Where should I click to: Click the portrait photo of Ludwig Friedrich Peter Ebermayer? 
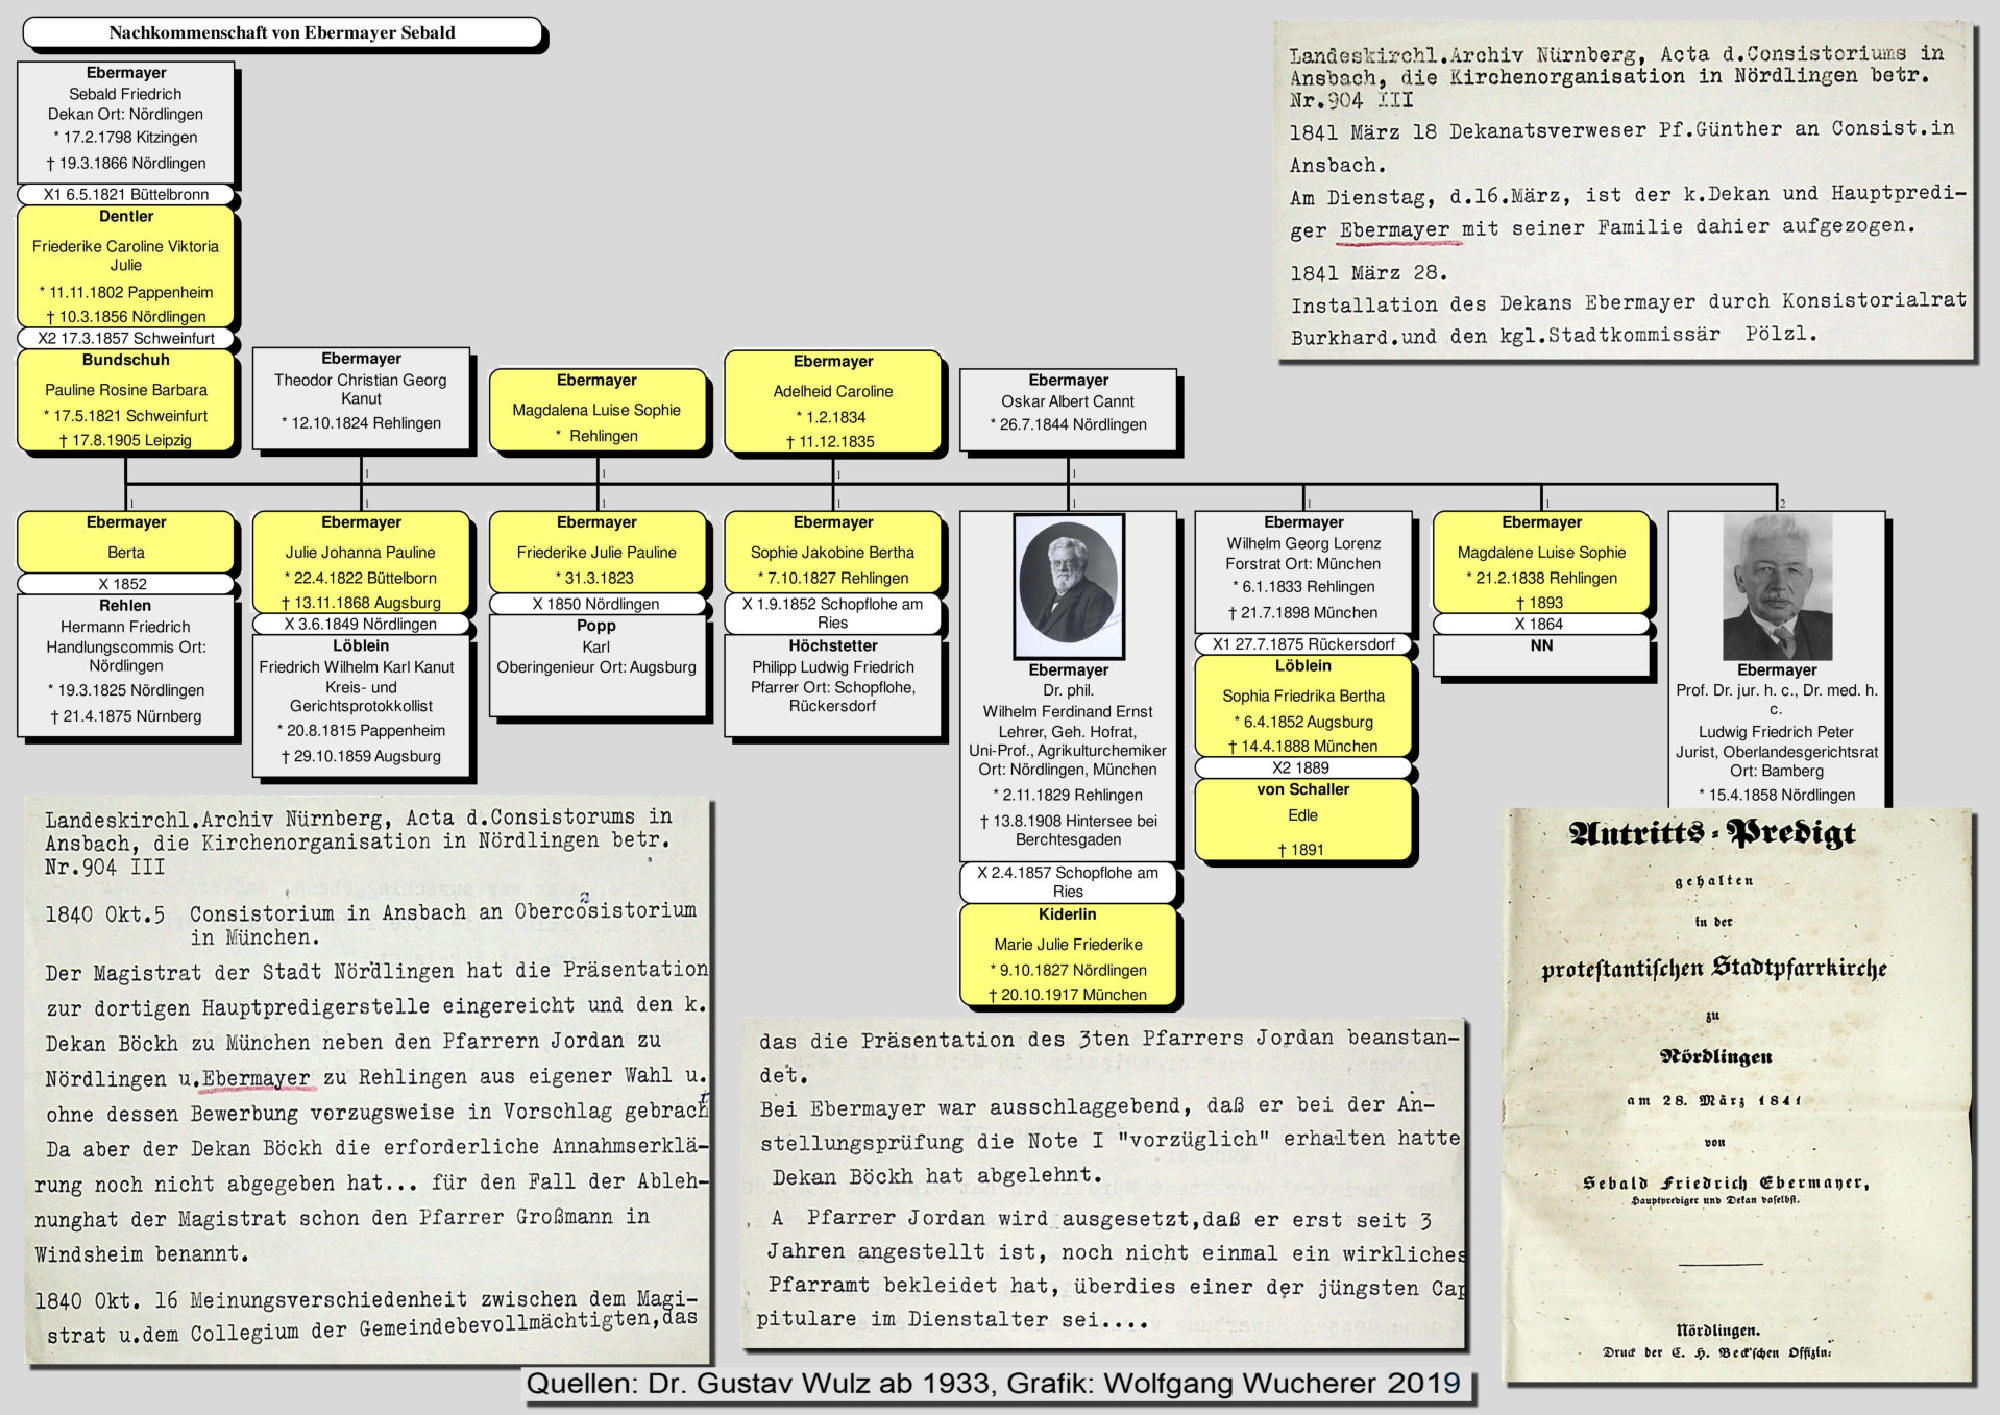1776,585
